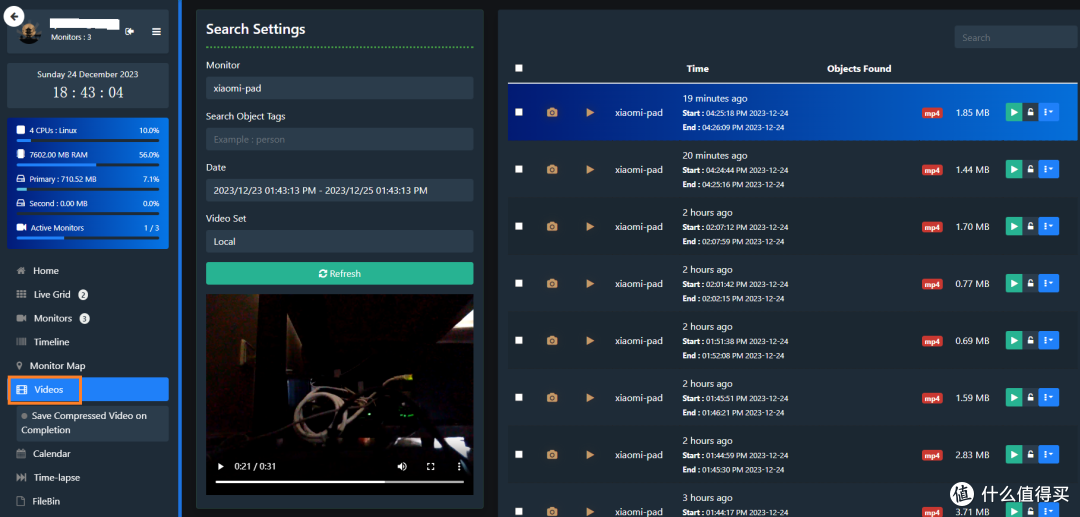Viewport: 1080px width, 517px height.
Task: Open Live Grid from the sidebar
Action: [x=53, y=295]
